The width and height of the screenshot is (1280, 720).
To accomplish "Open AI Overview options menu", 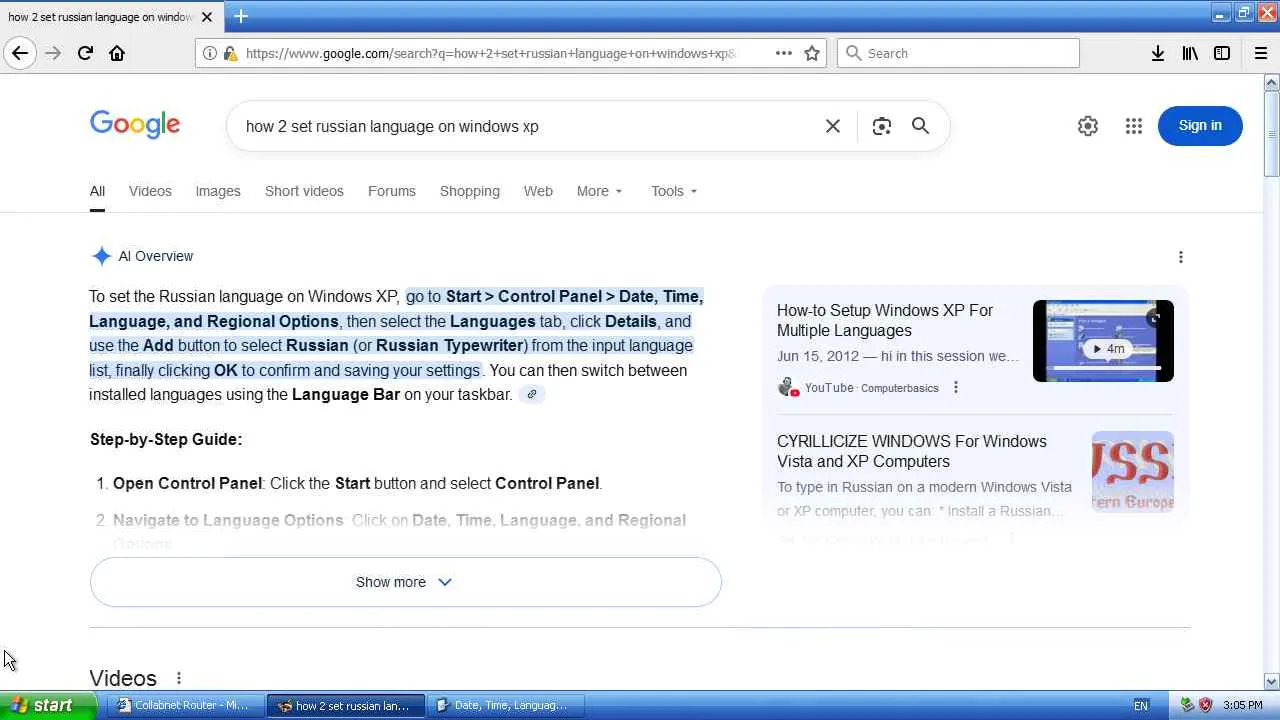I will (x=1181, y=257).
